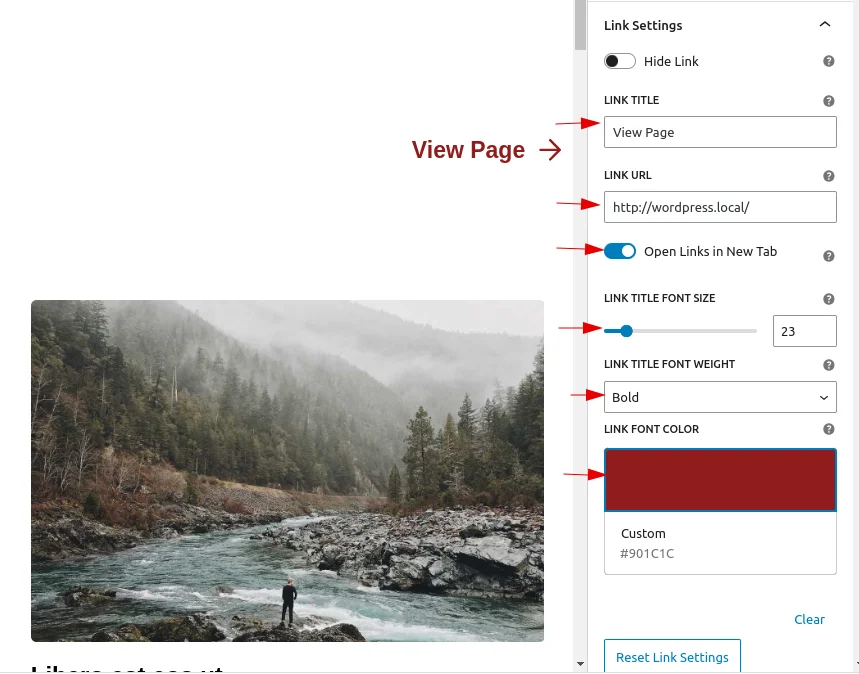Click the font size slider handle
This screenshot has height=674, width=859.
(626, 331)
